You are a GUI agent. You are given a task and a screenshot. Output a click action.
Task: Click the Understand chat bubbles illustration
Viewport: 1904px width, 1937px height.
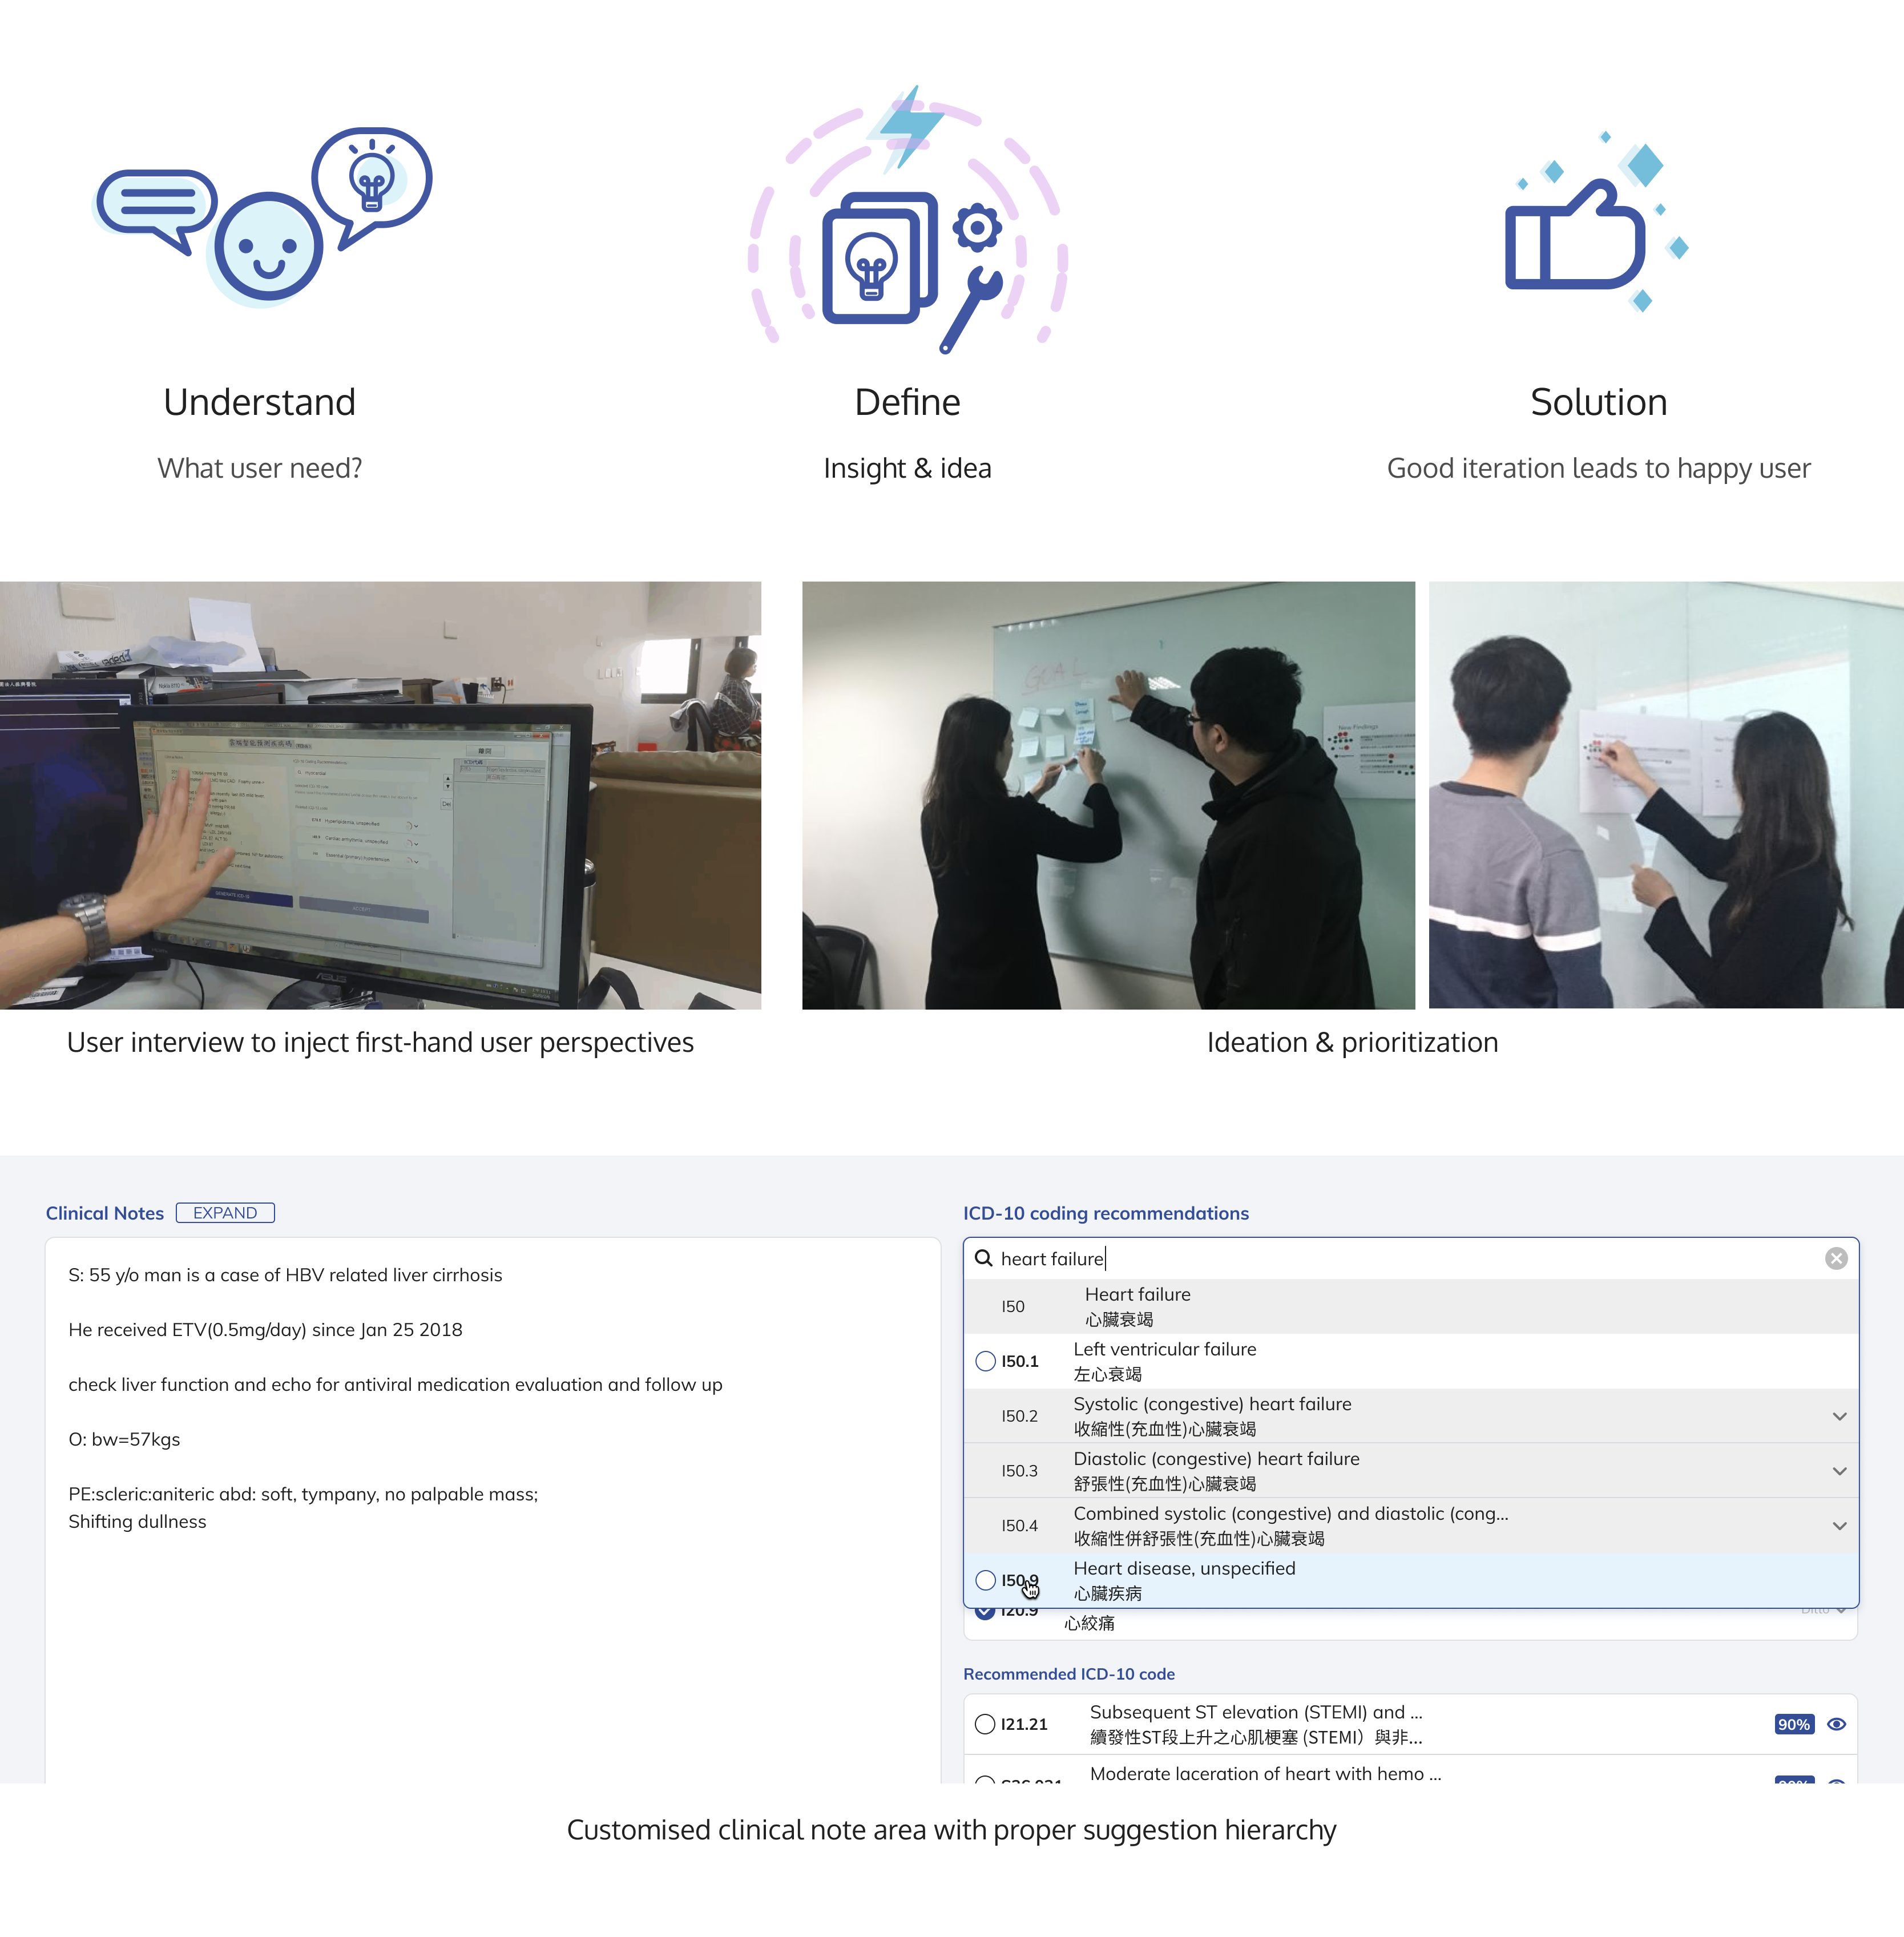click(x=263, y=215)
